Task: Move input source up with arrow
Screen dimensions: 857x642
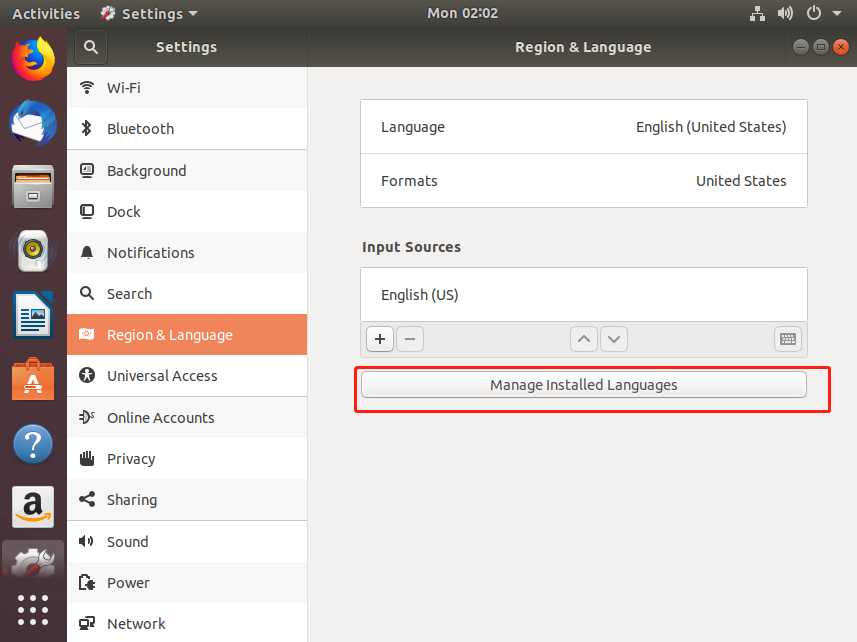Action: 584,339
